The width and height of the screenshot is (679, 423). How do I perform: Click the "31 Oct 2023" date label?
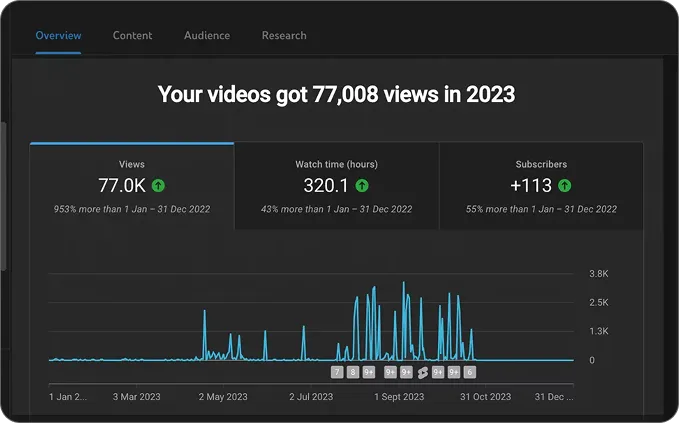pyautogui.click(x=485, y=397)
